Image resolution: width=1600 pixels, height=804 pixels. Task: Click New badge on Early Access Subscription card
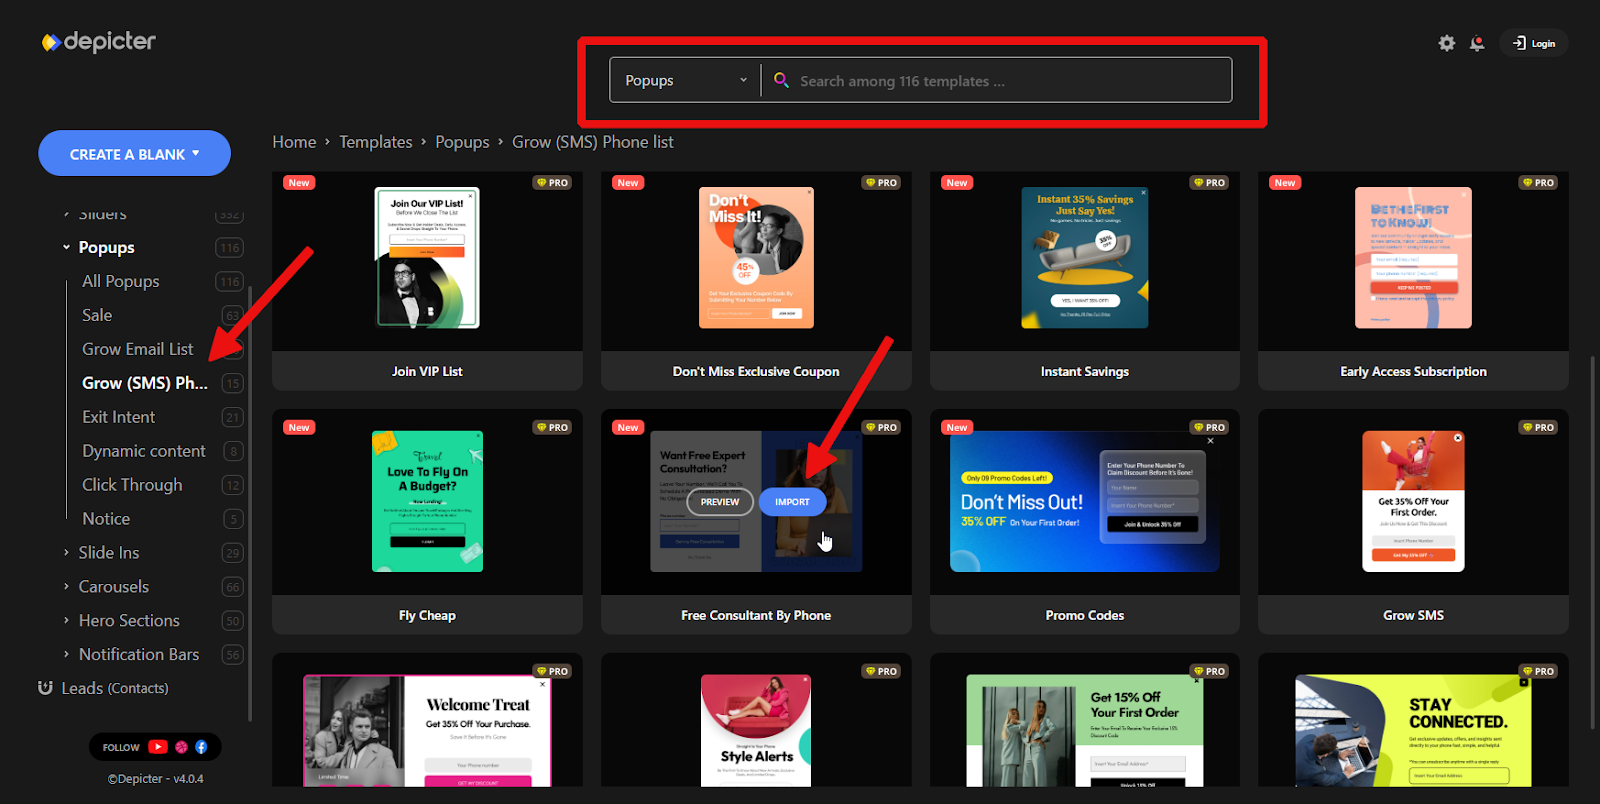point(1285,183)
